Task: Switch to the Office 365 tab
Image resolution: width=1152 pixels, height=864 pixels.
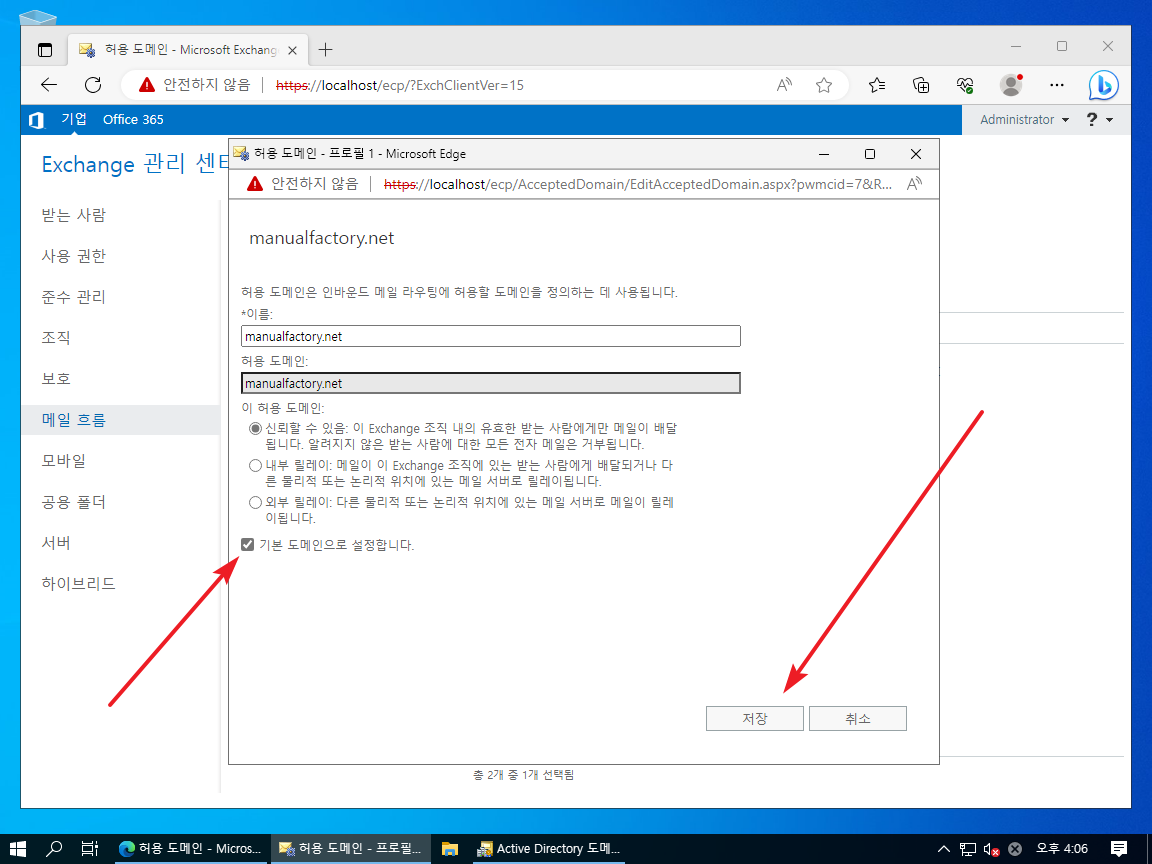Action: point(133,120)
